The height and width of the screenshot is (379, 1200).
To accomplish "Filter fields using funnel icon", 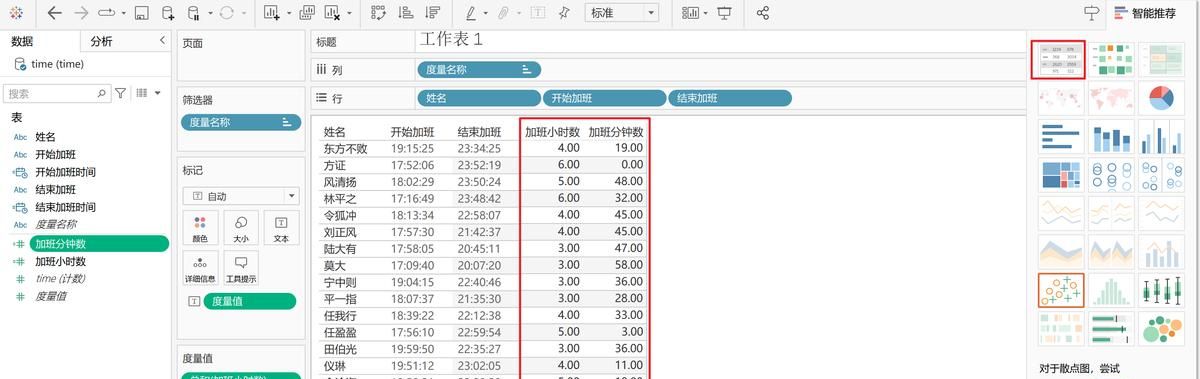I will [121, 93].
